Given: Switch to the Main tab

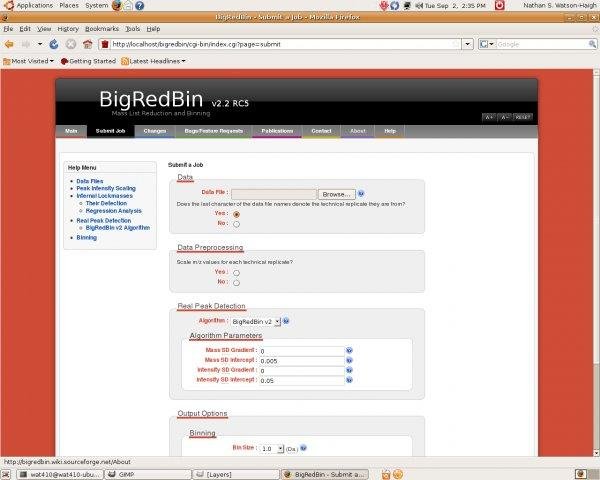Looking at the screenshot, I should (71, 131).
